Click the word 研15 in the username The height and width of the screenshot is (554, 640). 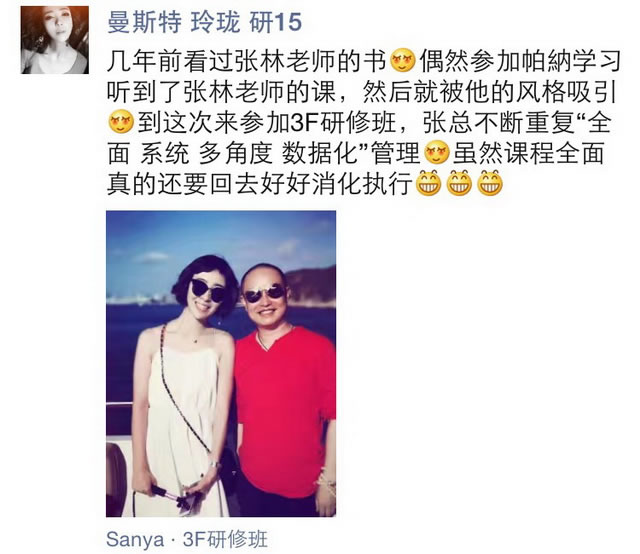pyautogui.click(x=276, y=22)
